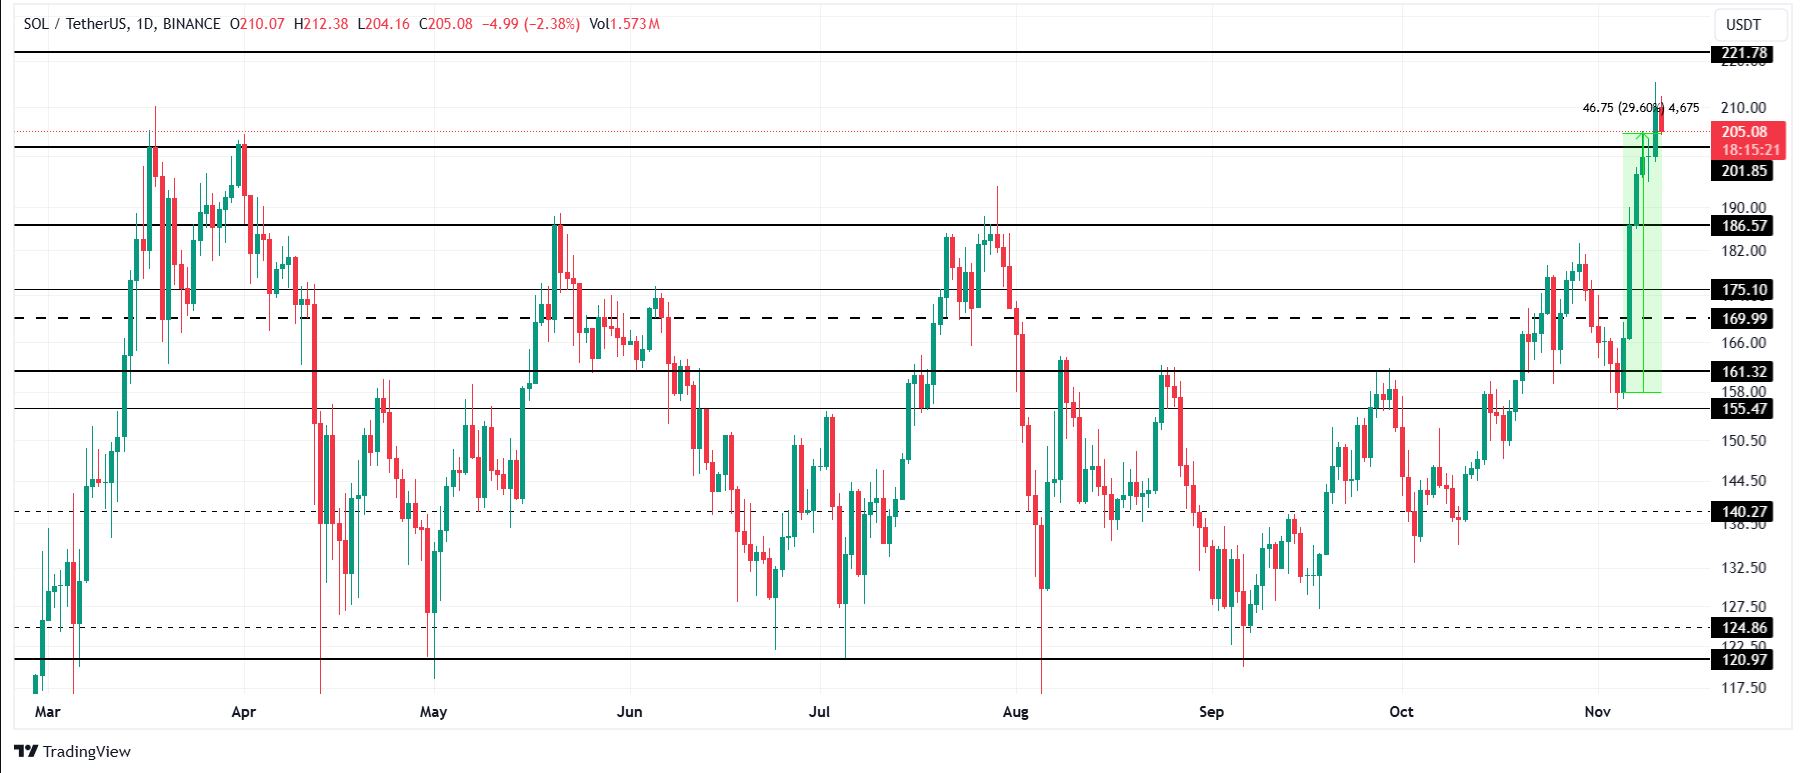Select the 140.27 dotted level label
The image size is (1803, 773).
(1744, 512)
